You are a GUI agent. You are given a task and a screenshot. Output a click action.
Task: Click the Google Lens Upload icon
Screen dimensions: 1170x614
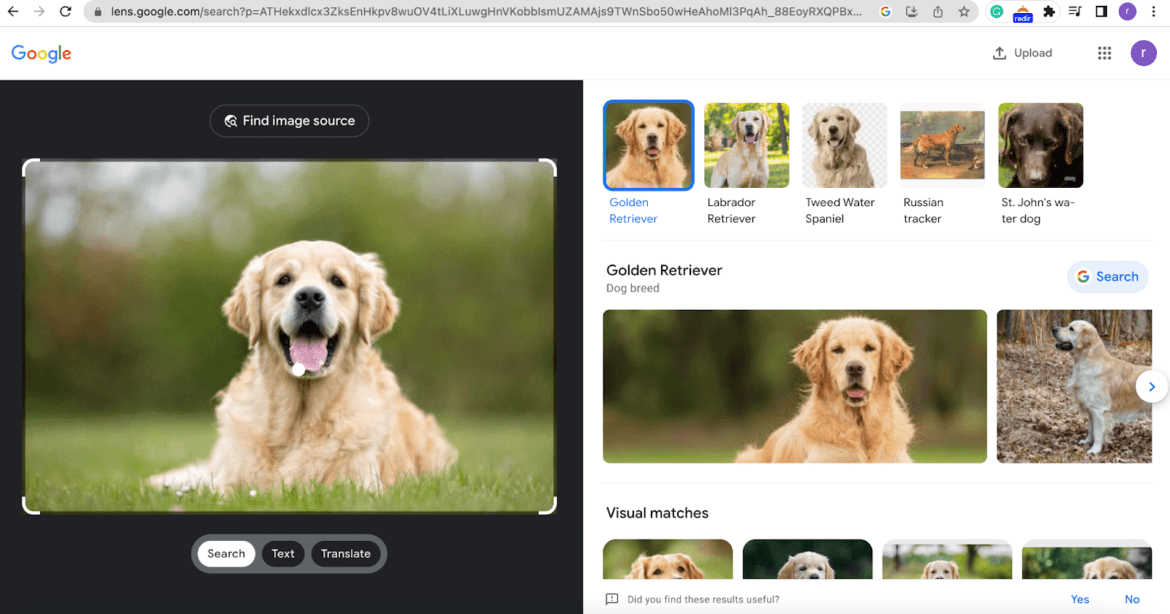[x=1022, y=52]
